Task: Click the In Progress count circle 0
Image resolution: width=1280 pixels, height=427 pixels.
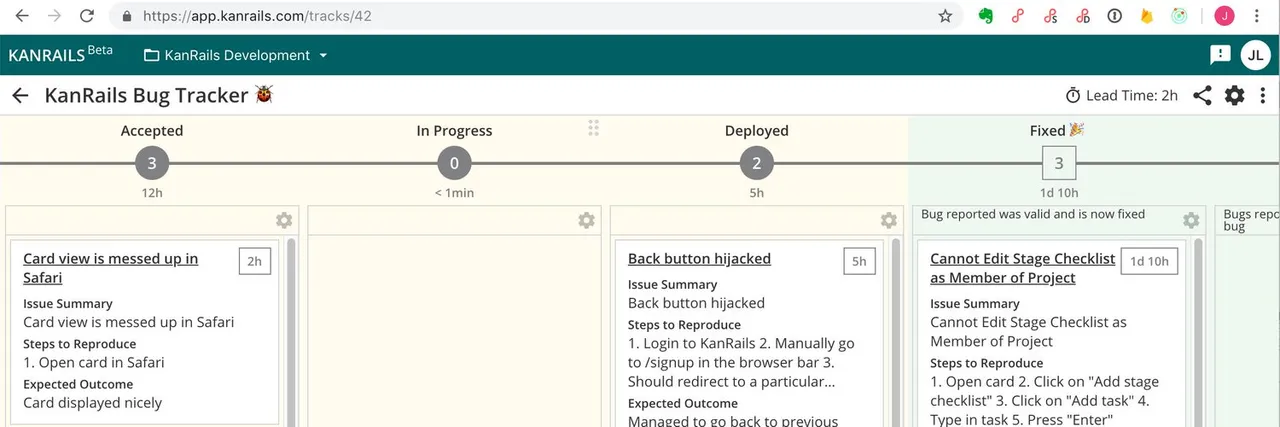Action: (x=454, y=163)
